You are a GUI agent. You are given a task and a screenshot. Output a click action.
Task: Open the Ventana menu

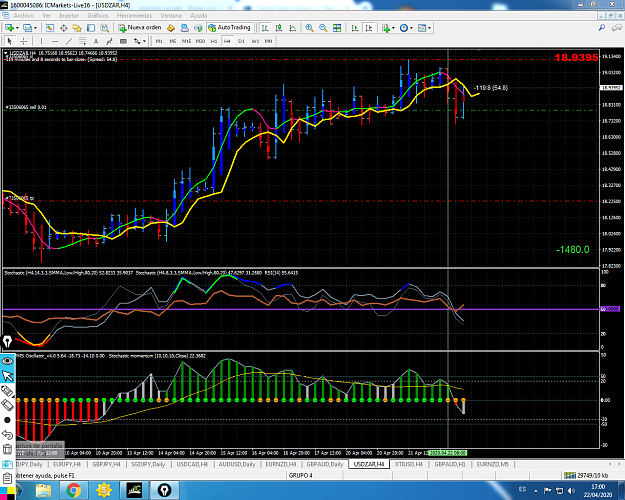coord(171,16)
